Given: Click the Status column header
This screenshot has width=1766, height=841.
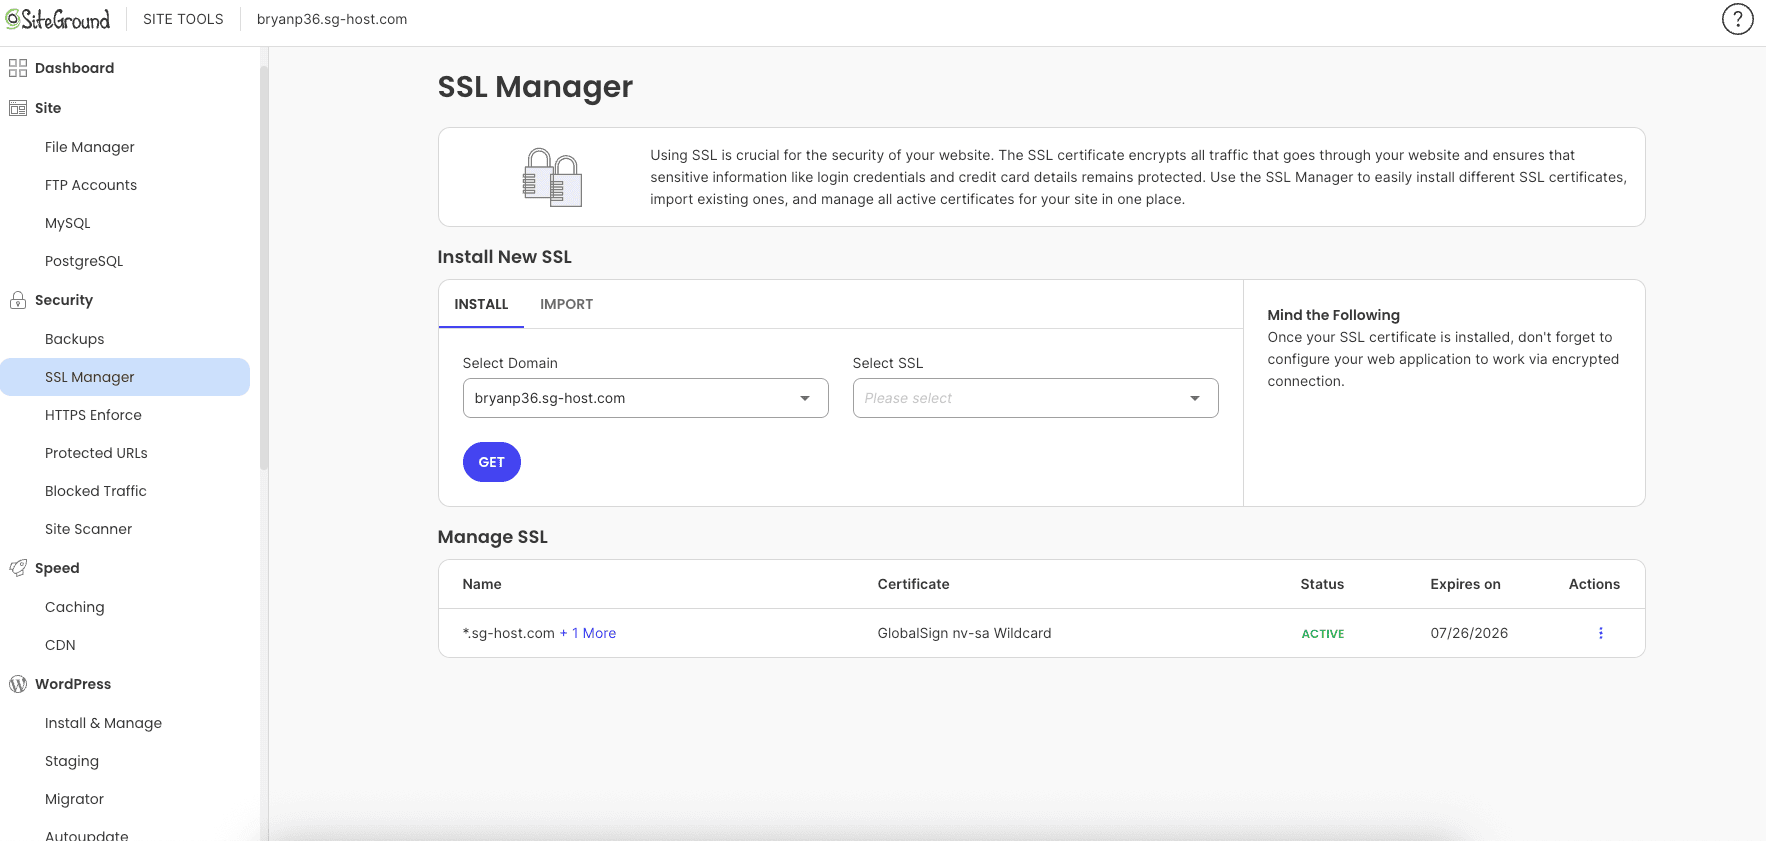Looking at the screenshot, I should [1322, 584].
